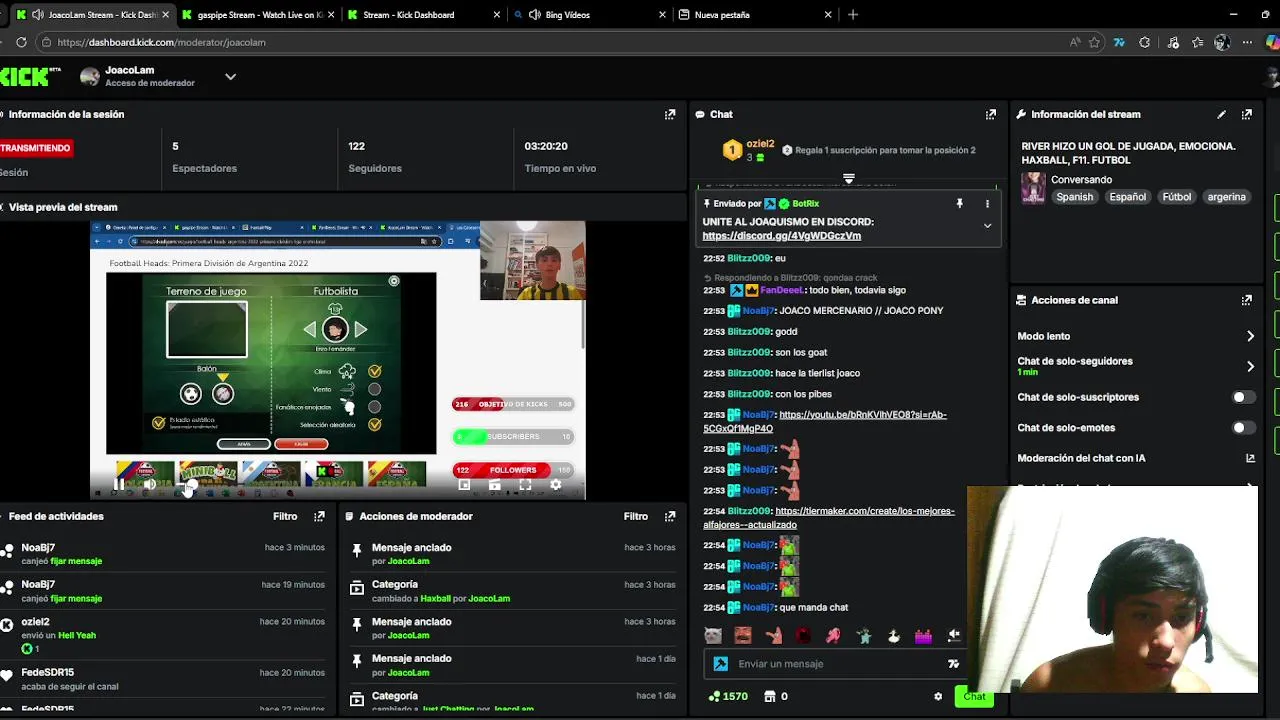Expand Chat de solo-seguidores options

coord(1250,366)
